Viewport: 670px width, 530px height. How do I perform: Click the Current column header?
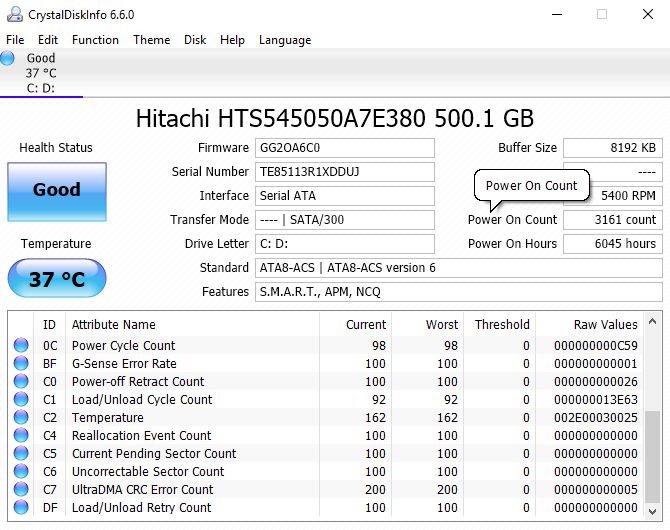[x=355, y=325]
